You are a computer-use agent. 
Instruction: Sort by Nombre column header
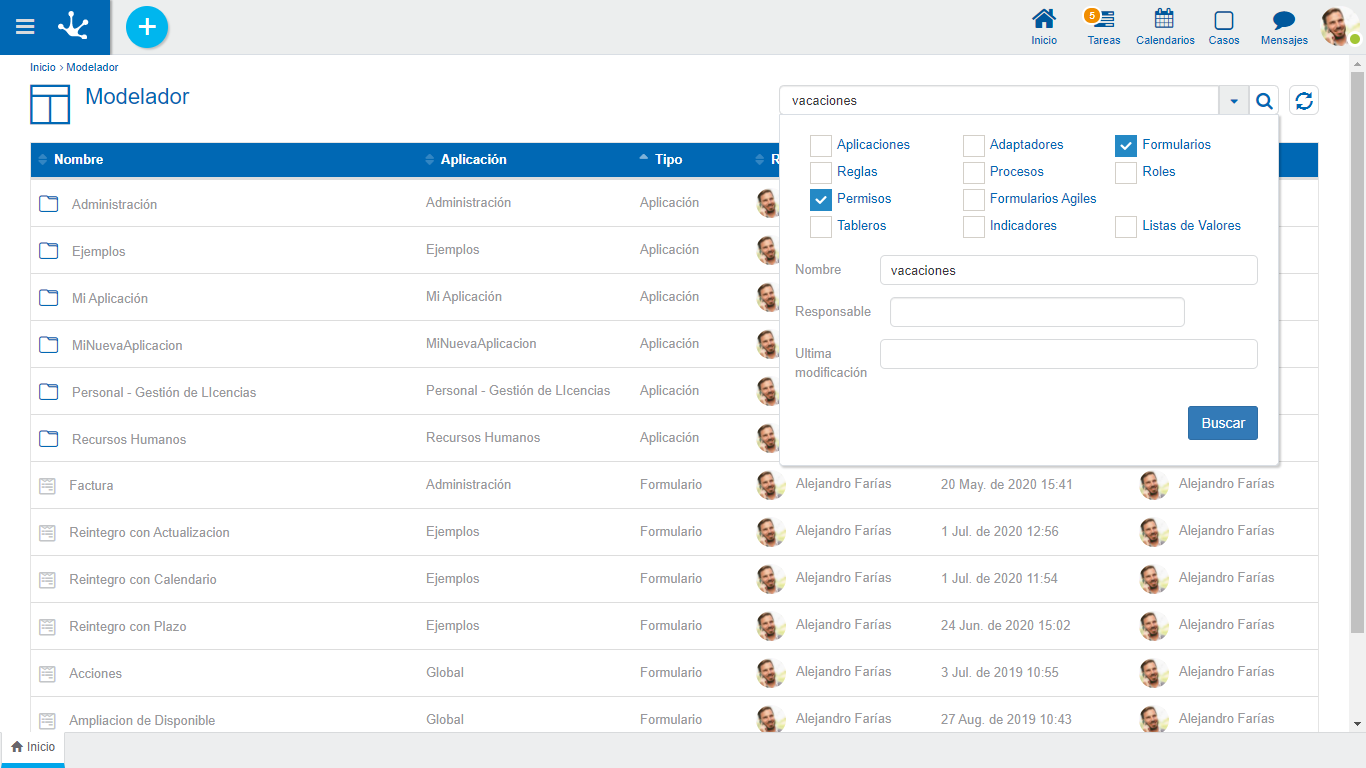pyautogui.click(x=78, y=159)
